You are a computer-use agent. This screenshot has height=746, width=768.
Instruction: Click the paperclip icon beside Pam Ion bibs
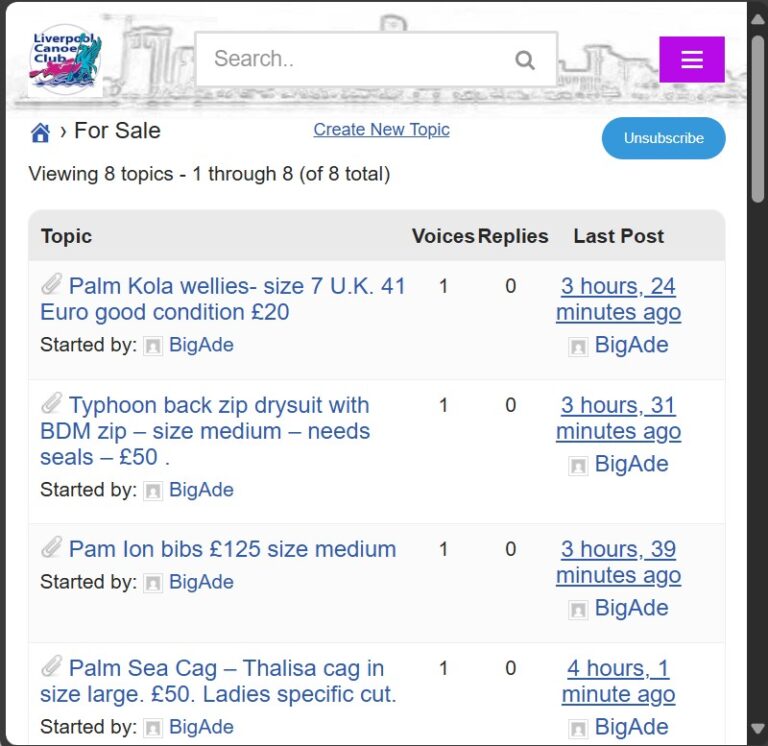tap(51, 548)
